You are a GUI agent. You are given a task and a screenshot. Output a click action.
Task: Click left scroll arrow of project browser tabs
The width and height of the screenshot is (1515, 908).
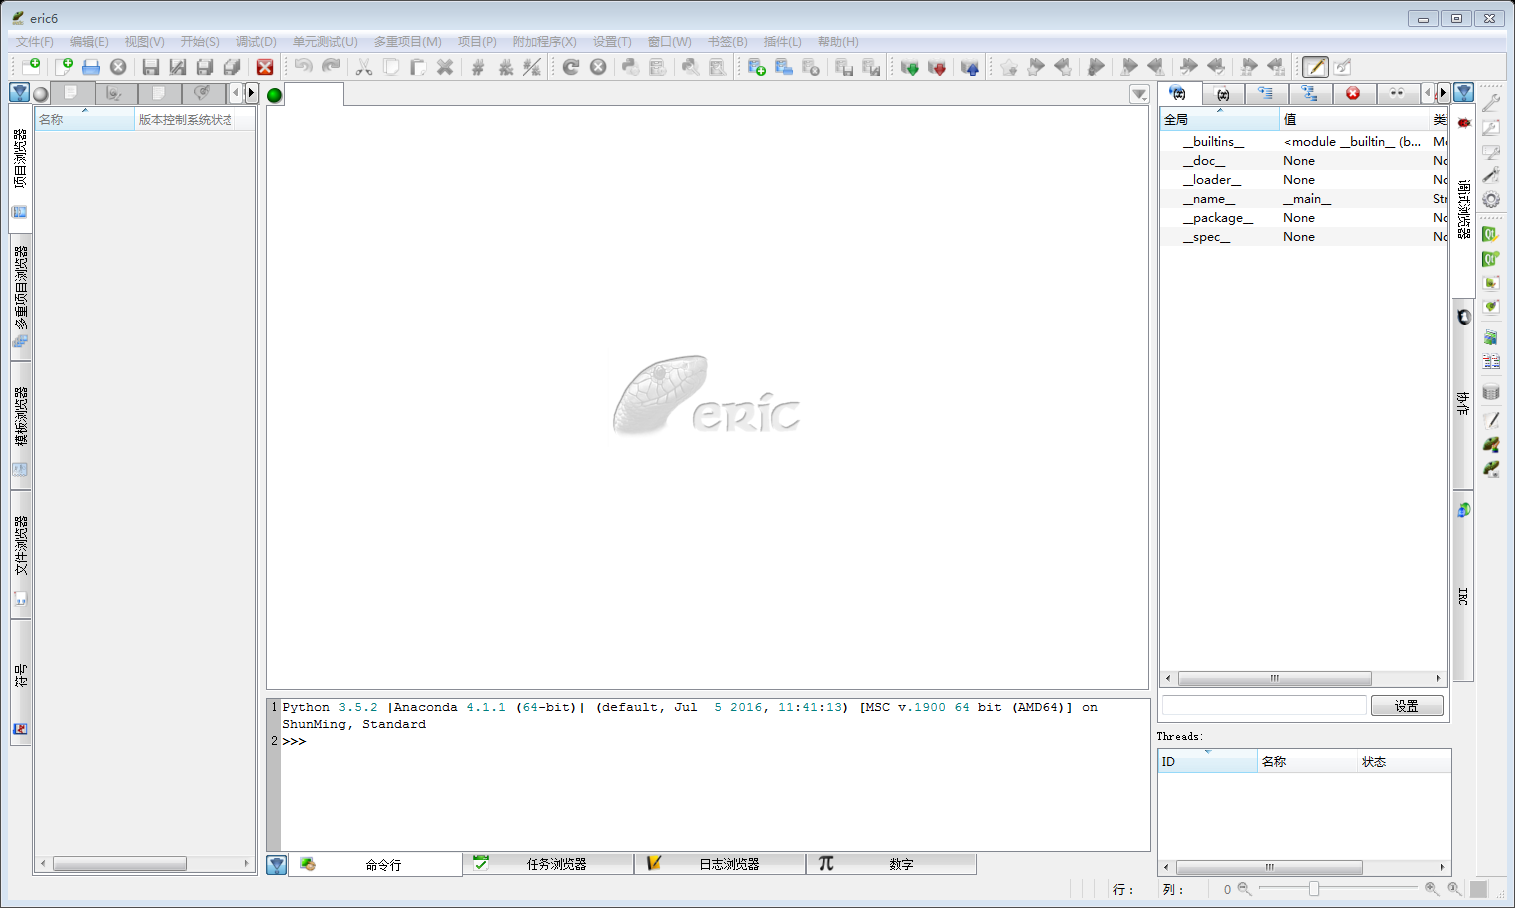click(x=236, y=93)
